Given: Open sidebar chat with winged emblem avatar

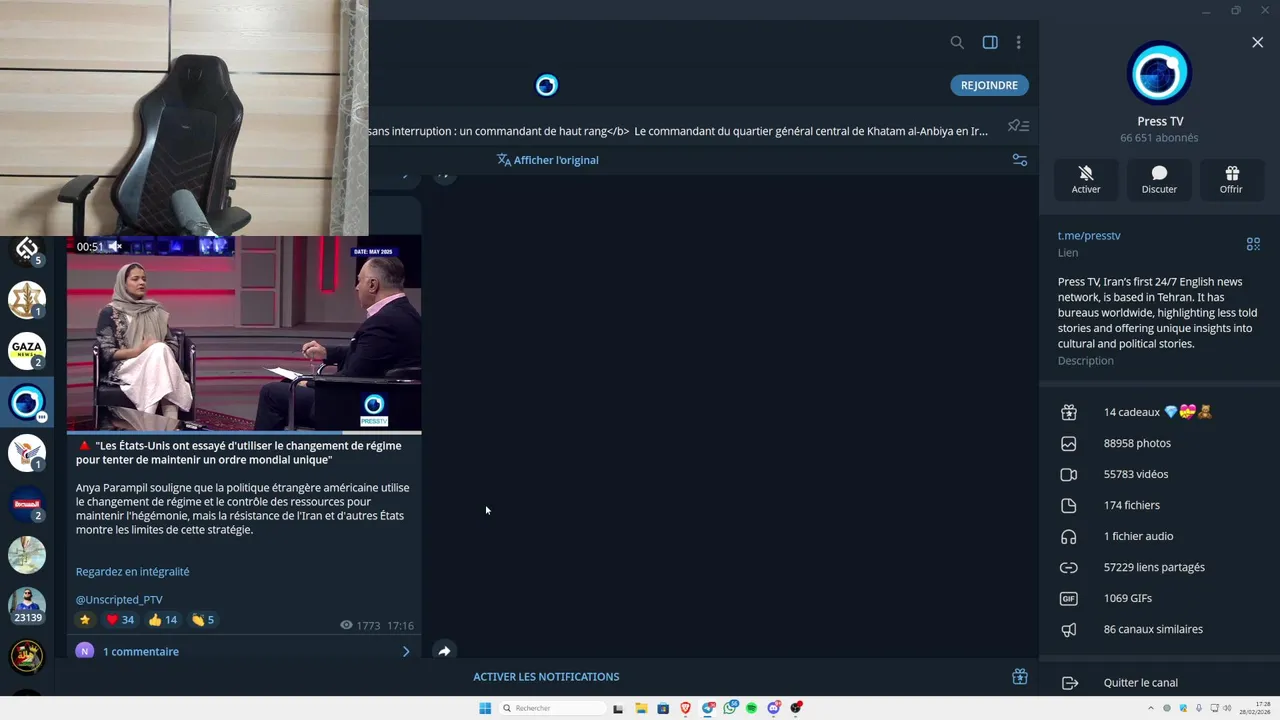Looking at the screenshot, I should tap(27, 453).
